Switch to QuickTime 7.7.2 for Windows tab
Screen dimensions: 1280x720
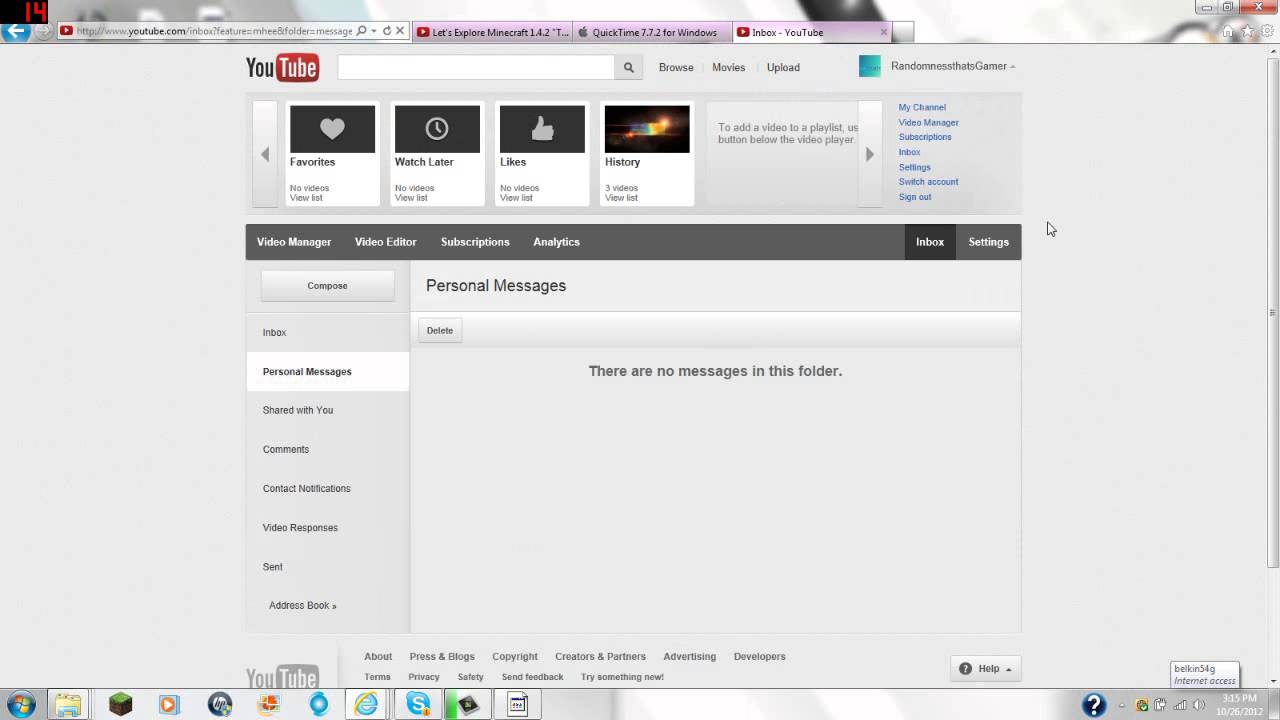pos(653,32)
